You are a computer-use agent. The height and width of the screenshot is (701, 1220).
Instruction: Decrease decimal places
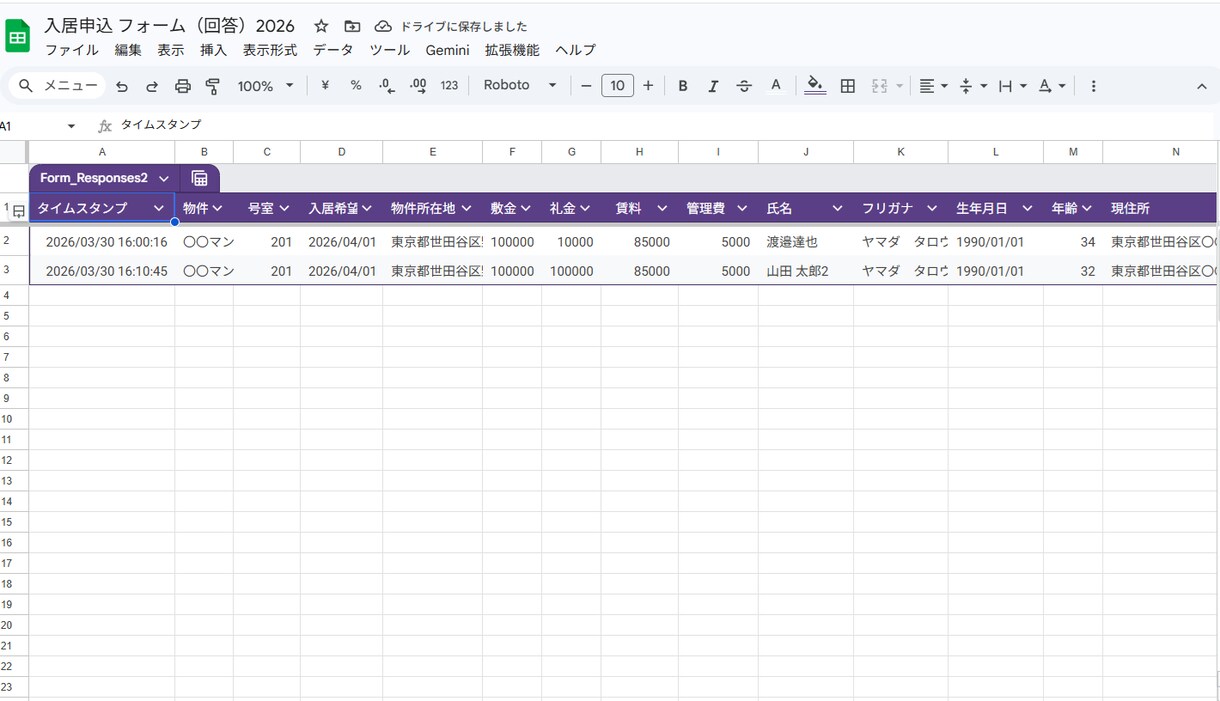(387, 86)
